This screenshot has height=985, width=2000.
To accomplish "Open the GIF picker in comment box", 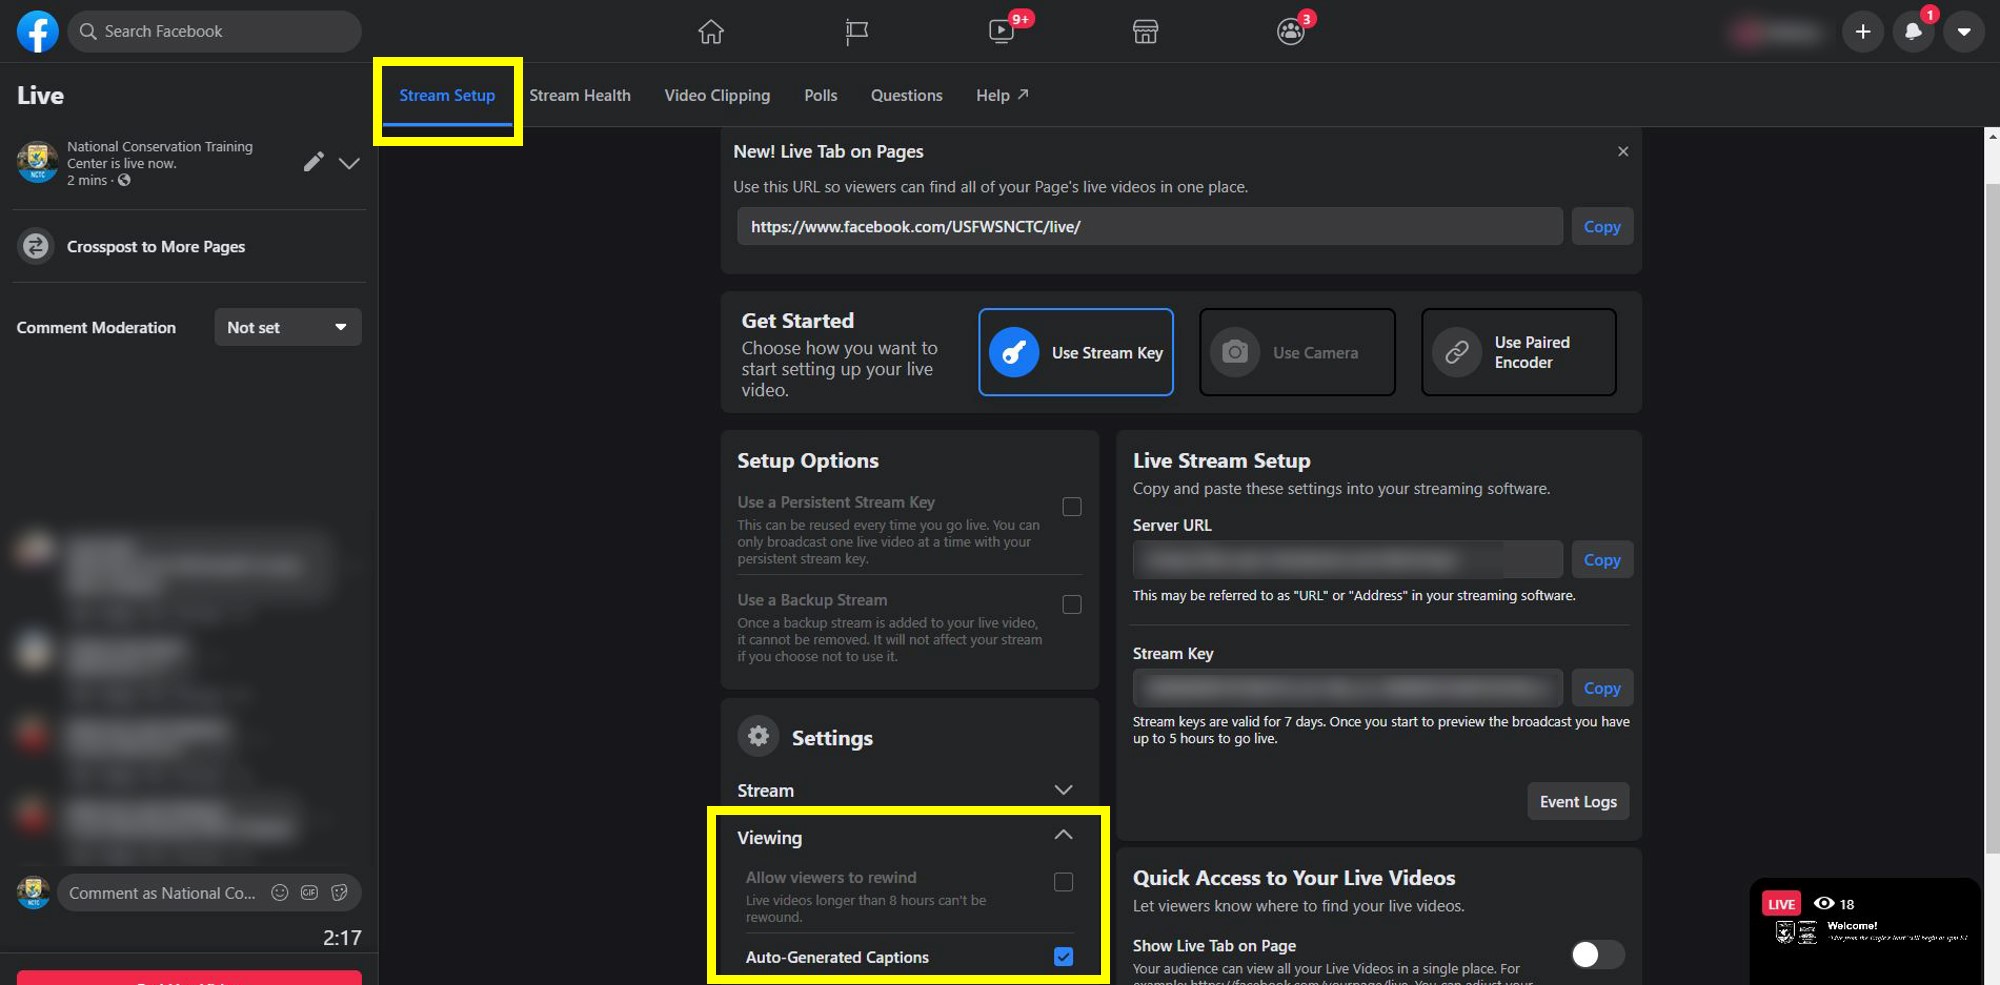I will pyautogui.click(x=309, y=893).
